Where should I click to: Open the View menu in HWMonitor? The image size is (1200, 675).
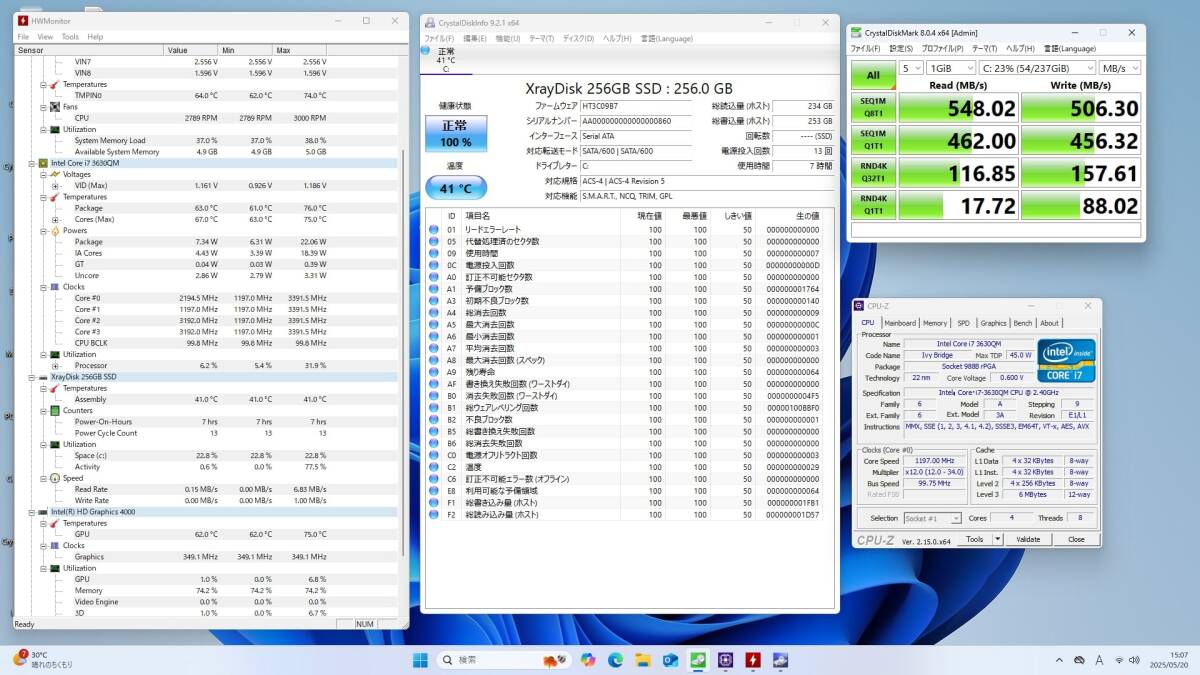coord(46,37)
